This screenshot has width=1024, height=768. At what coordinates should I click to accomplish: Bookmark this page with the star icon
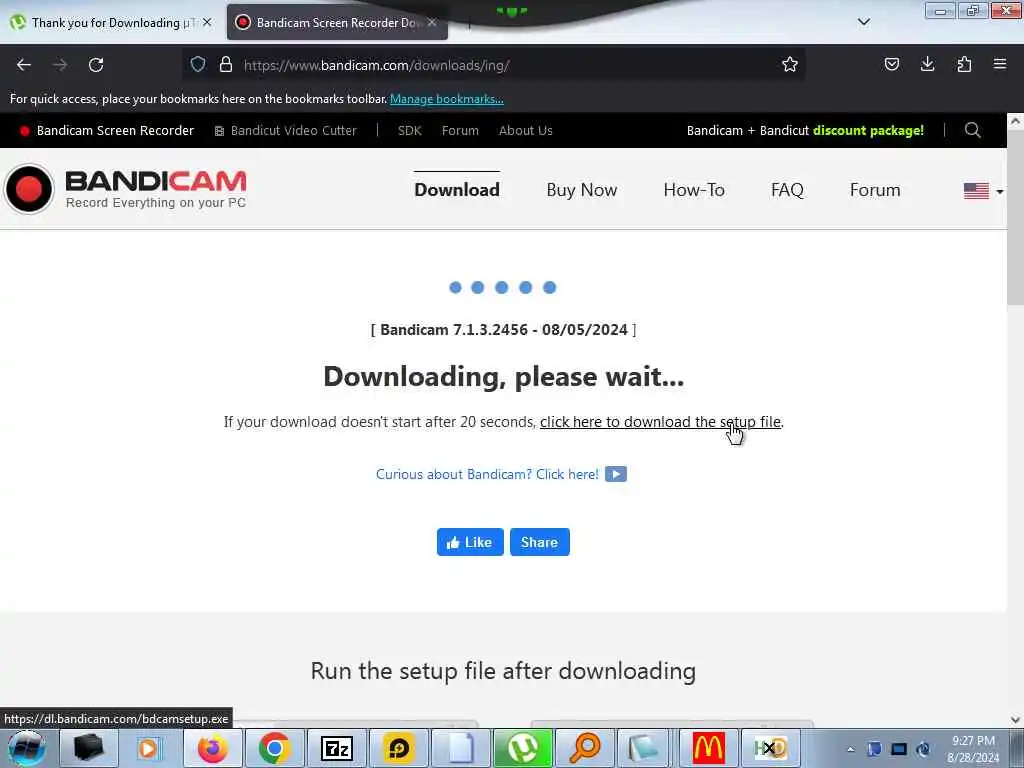pyautogui.click(x=790, y=64)
